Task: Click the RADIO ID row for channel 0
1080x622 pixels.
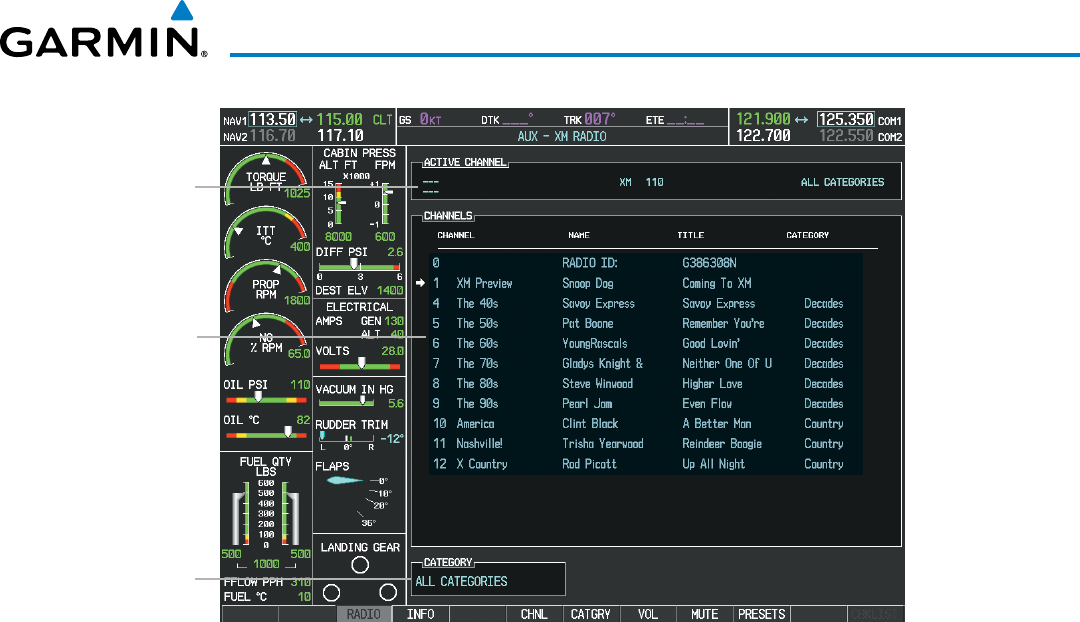Action: [x=645, y=263]
